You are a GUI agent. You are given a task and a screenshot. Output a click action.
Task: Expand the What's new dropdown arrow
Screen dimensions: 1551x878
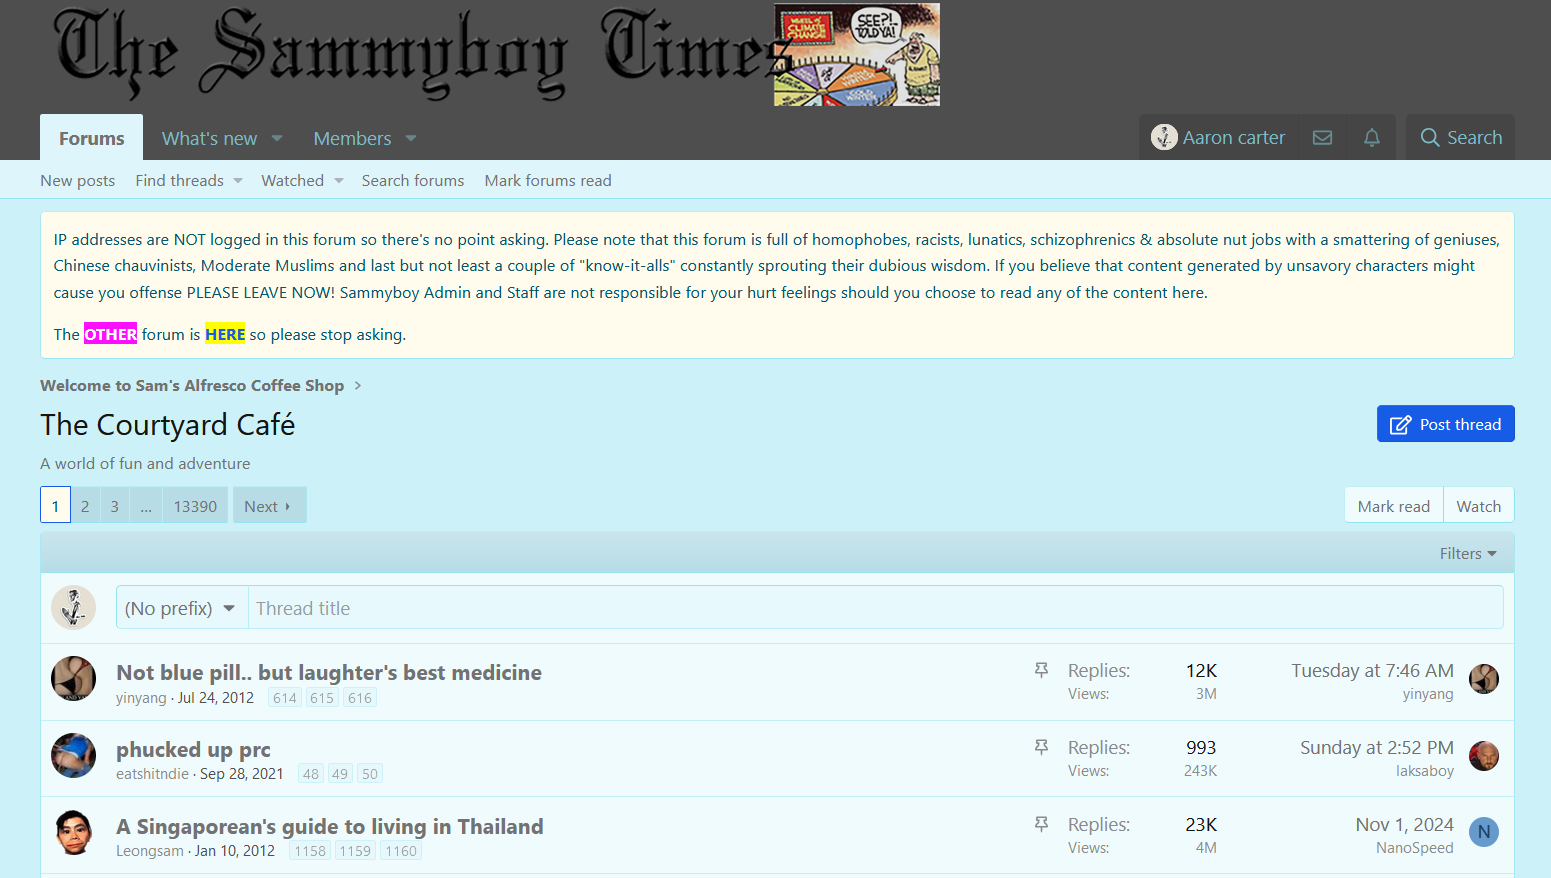point(277,139)
